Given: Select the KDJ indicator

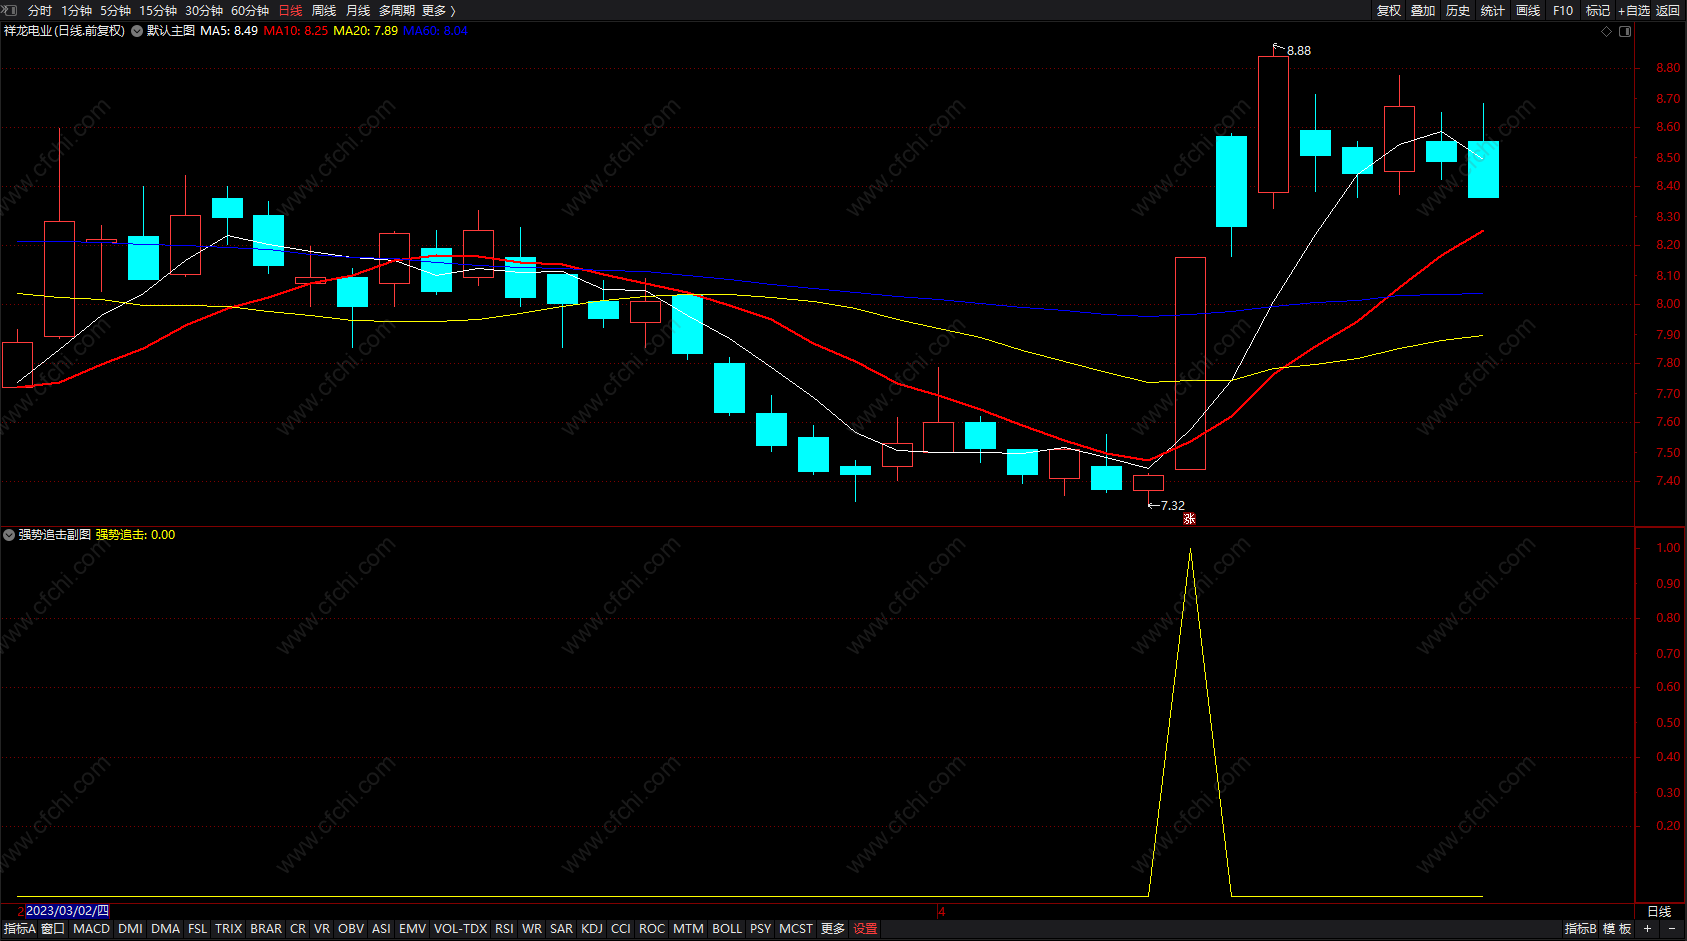Looking at the screenshot, I should 592,928.
